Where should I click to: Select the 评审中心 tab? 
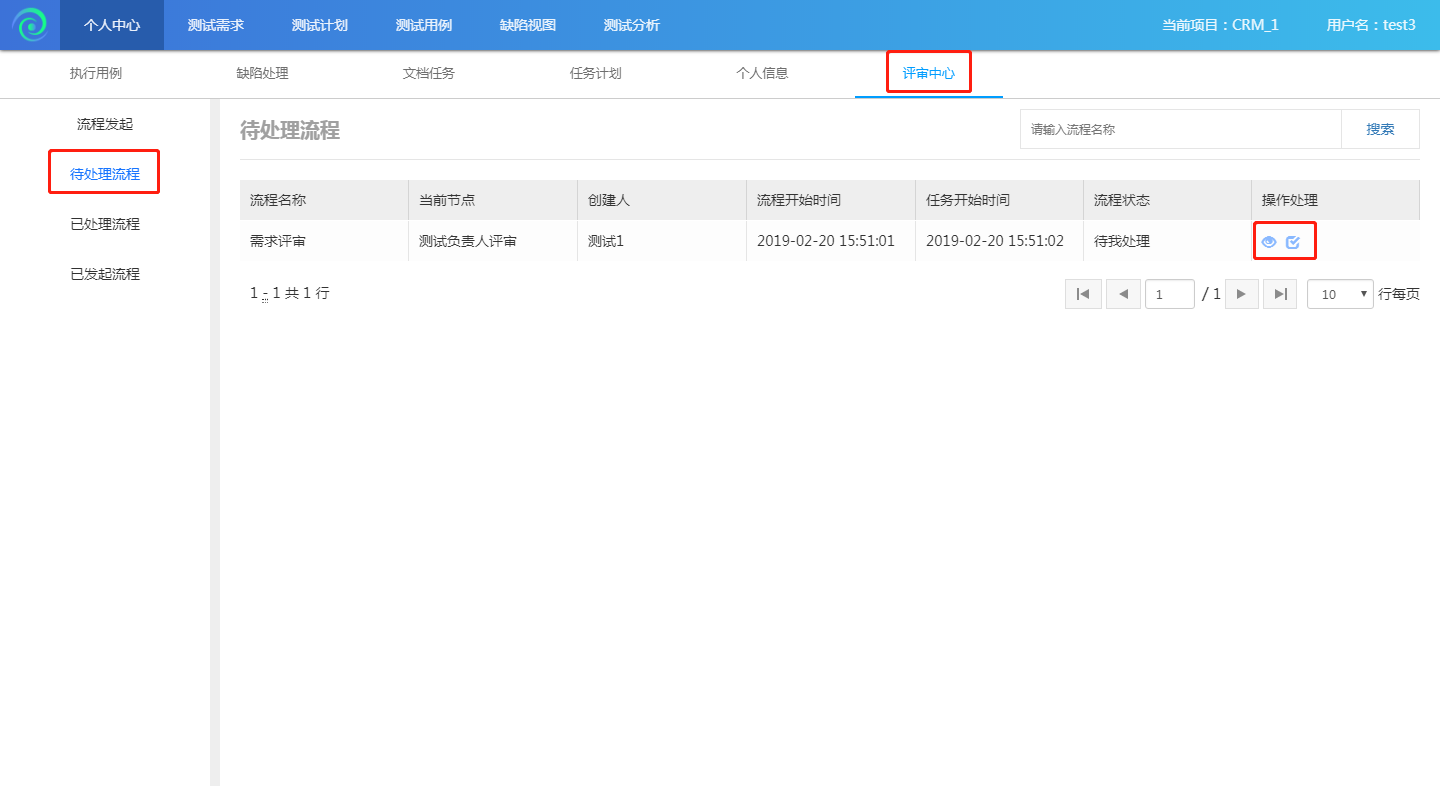tap(928, 73)
